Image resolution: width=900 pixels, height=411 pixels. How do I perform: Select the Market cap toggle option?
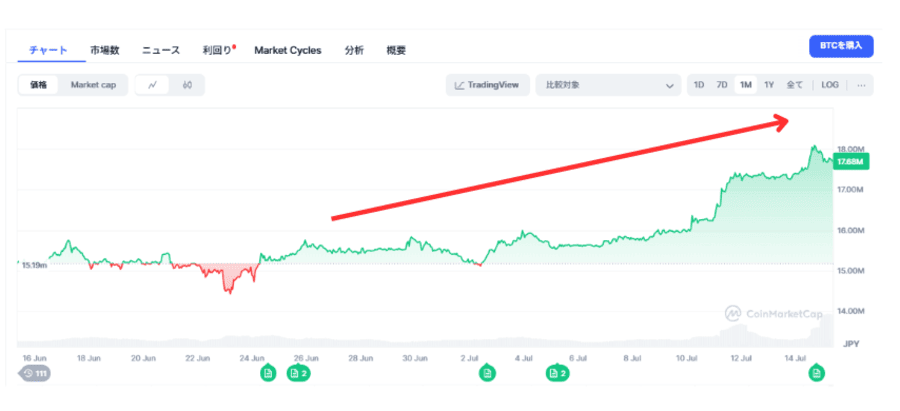(x=93, y=85)
